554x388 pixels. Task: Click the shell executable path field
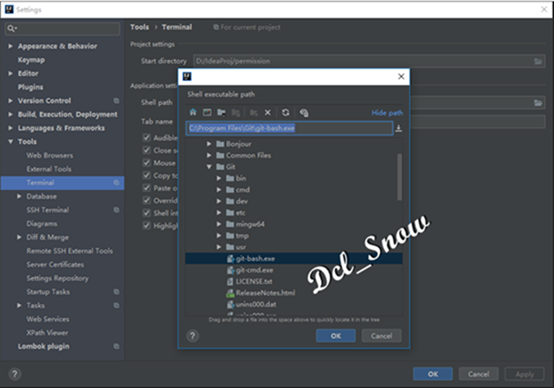pyautogui.click(x=289, y=128)
